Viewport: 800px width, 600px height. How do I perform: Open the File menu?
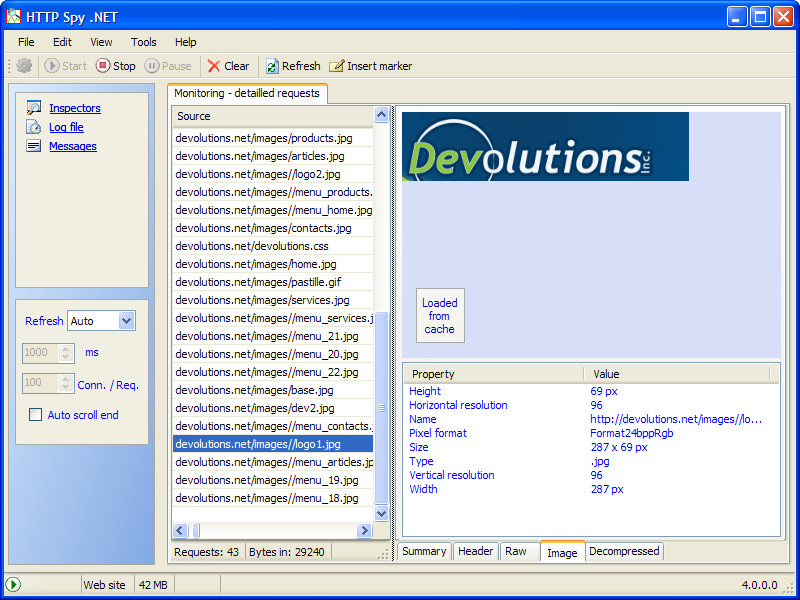(x=26, y=42)
